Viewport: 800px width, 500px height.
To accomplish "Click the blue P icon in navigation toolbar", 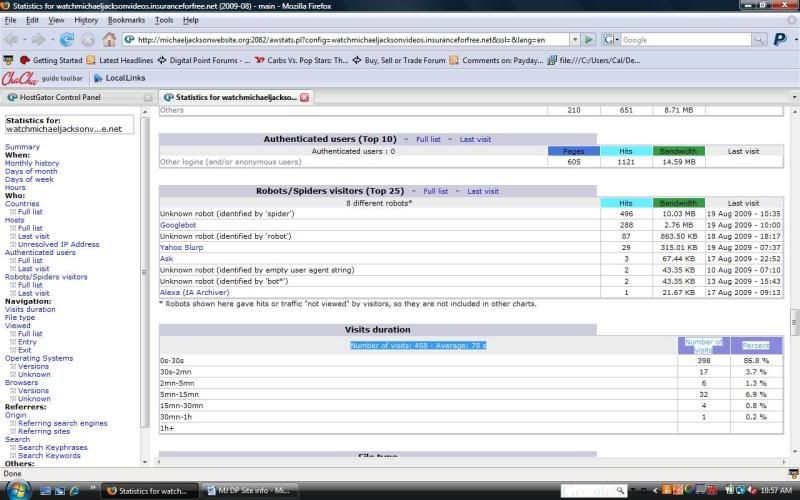I will [780, 39].
